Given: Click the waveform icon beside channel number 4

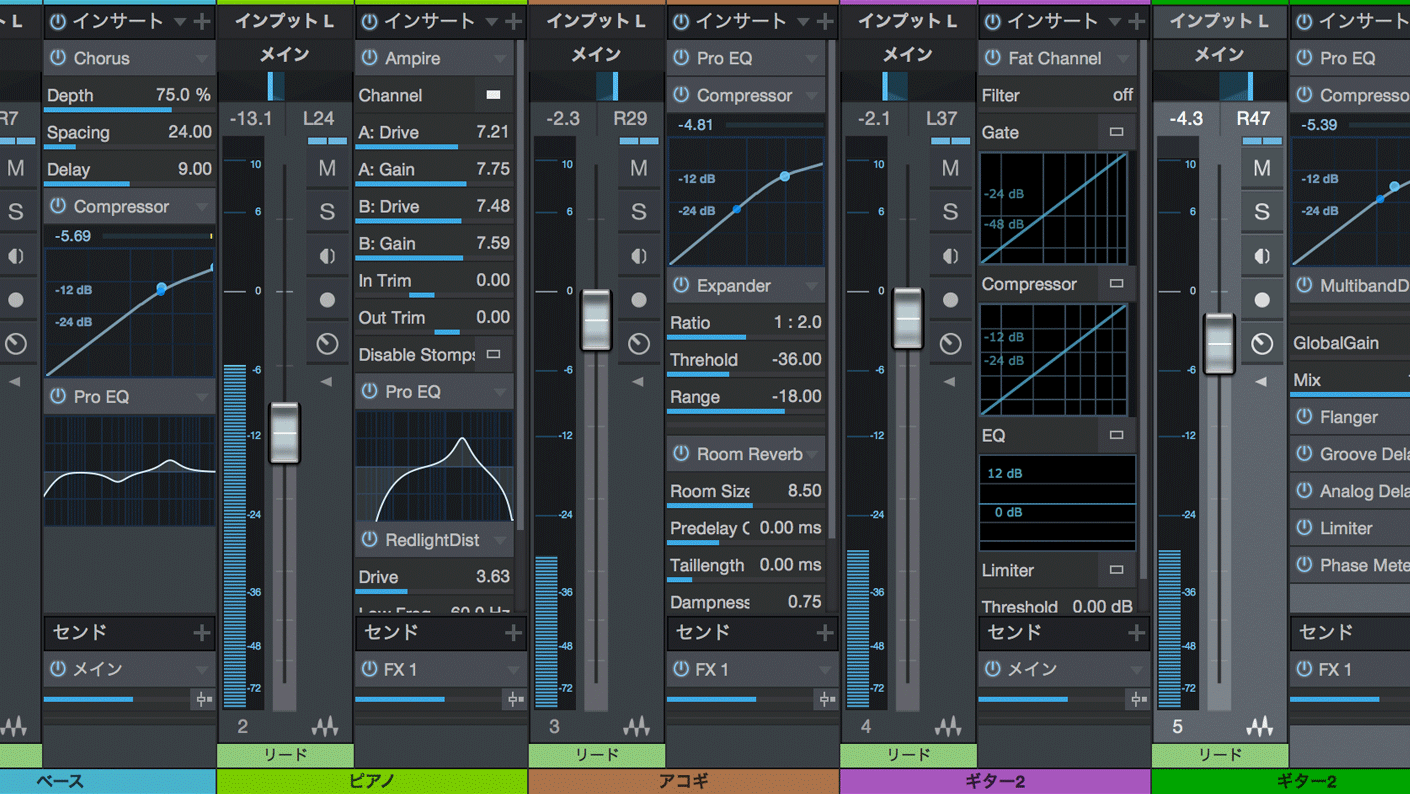Looking at the screenshot, I should click(x=948, y=726).
